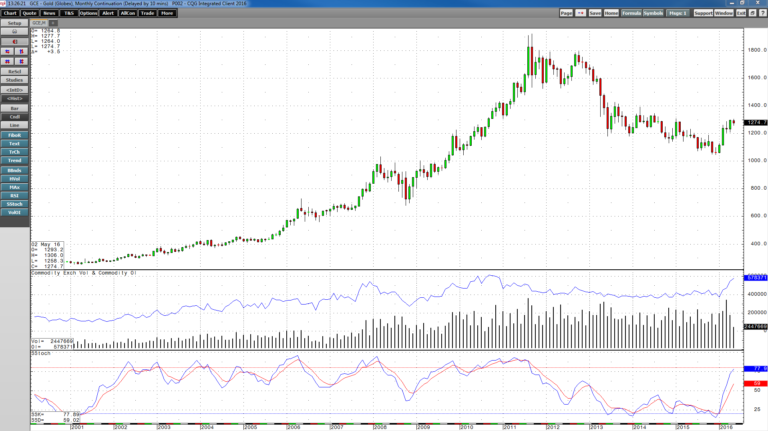The image size is (768, 431).
Task: Click the Save button in top toolbar
Action: pos(595,13)
